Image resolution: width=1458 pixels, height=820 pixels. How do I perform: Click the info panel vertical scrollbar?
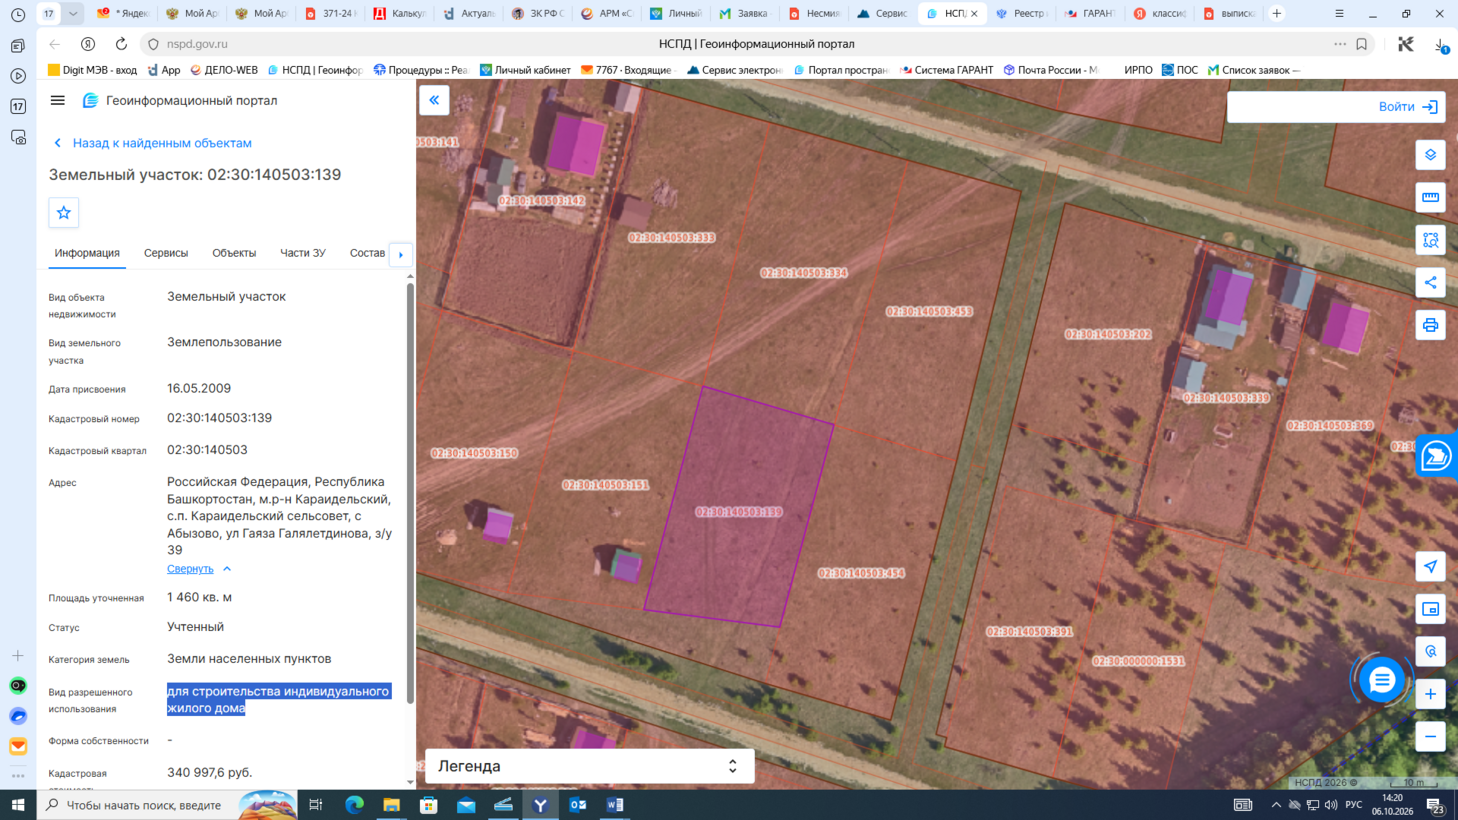[410, 493]
